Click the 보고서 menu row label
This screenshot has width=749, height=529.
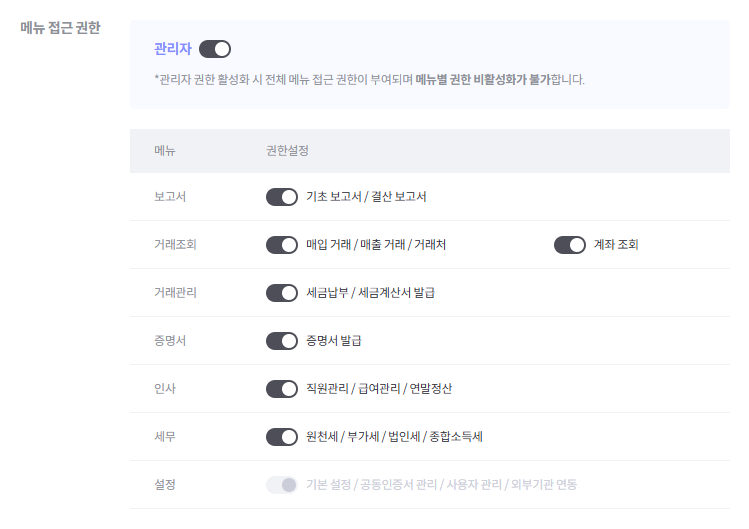[170, 197]
